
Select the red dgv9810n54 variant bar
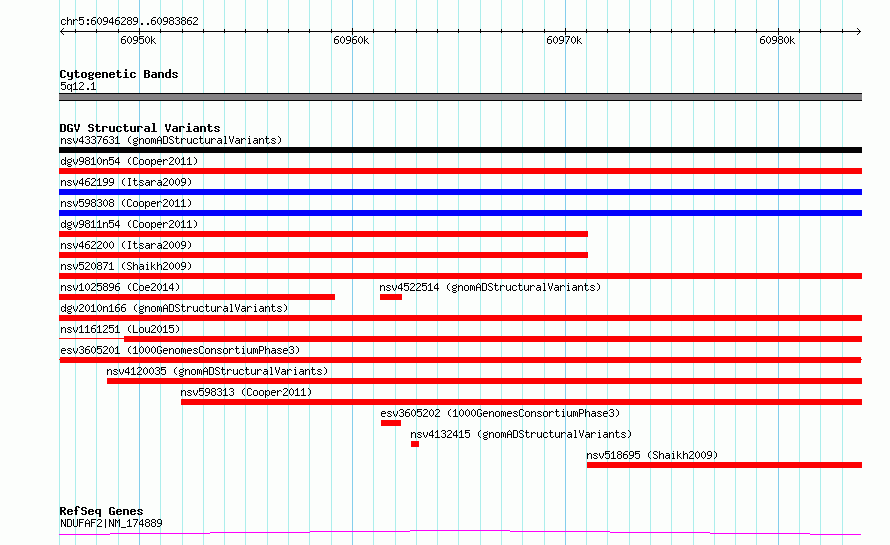point(460,171)
